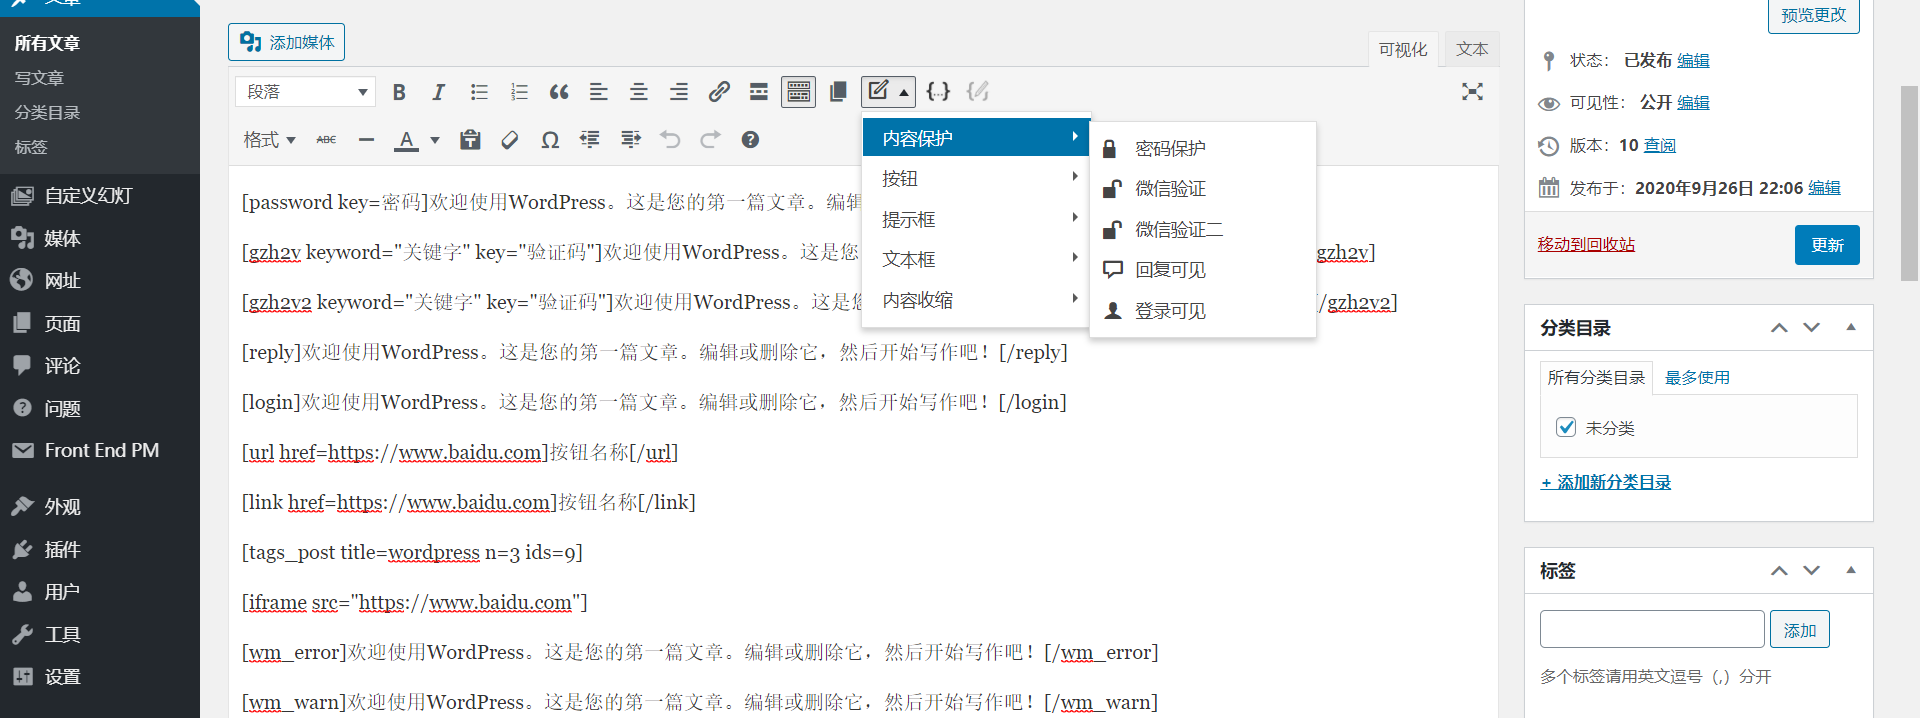This screenshot has width=1920, height=718.
Task: Clear formatting with eraser icon
Action: tap(510, 140)
